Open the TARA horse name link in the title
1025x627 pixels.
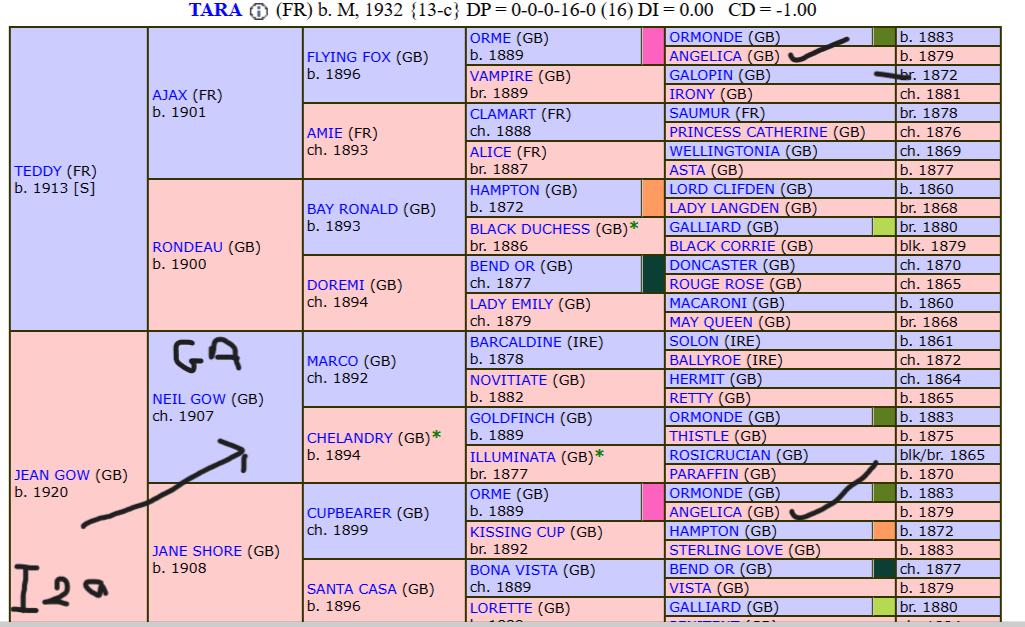(216, 11)
